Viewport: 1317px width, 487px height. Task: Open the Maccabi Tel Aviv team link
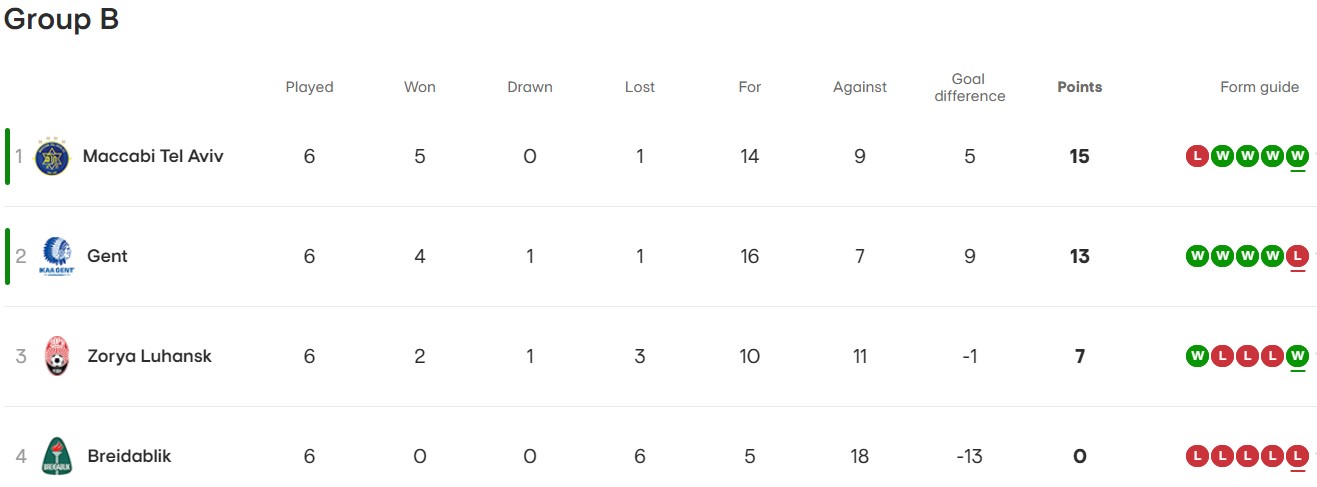click(153, 156)
